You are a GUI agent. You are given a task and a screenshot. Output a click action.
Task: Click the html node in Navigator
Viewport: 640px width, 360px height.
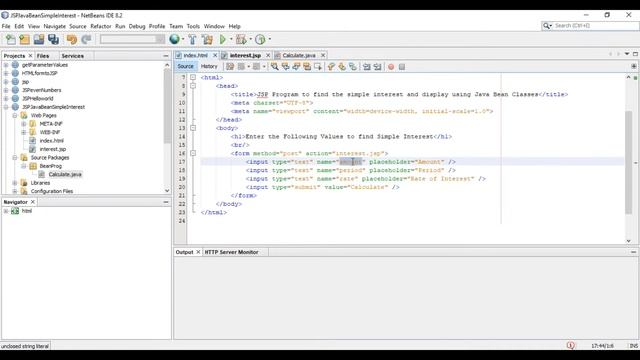(x=27, y=211)
